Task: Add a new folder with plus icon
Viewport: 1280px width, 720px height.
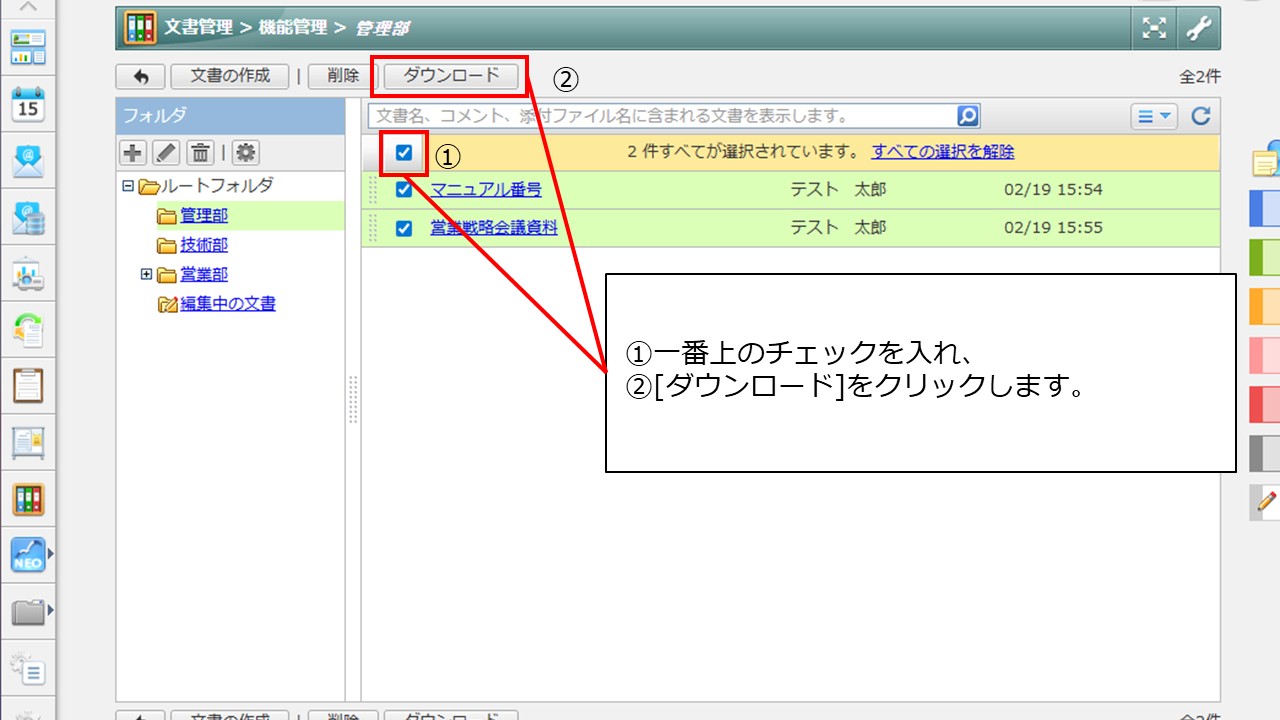Action: (133, 153)
